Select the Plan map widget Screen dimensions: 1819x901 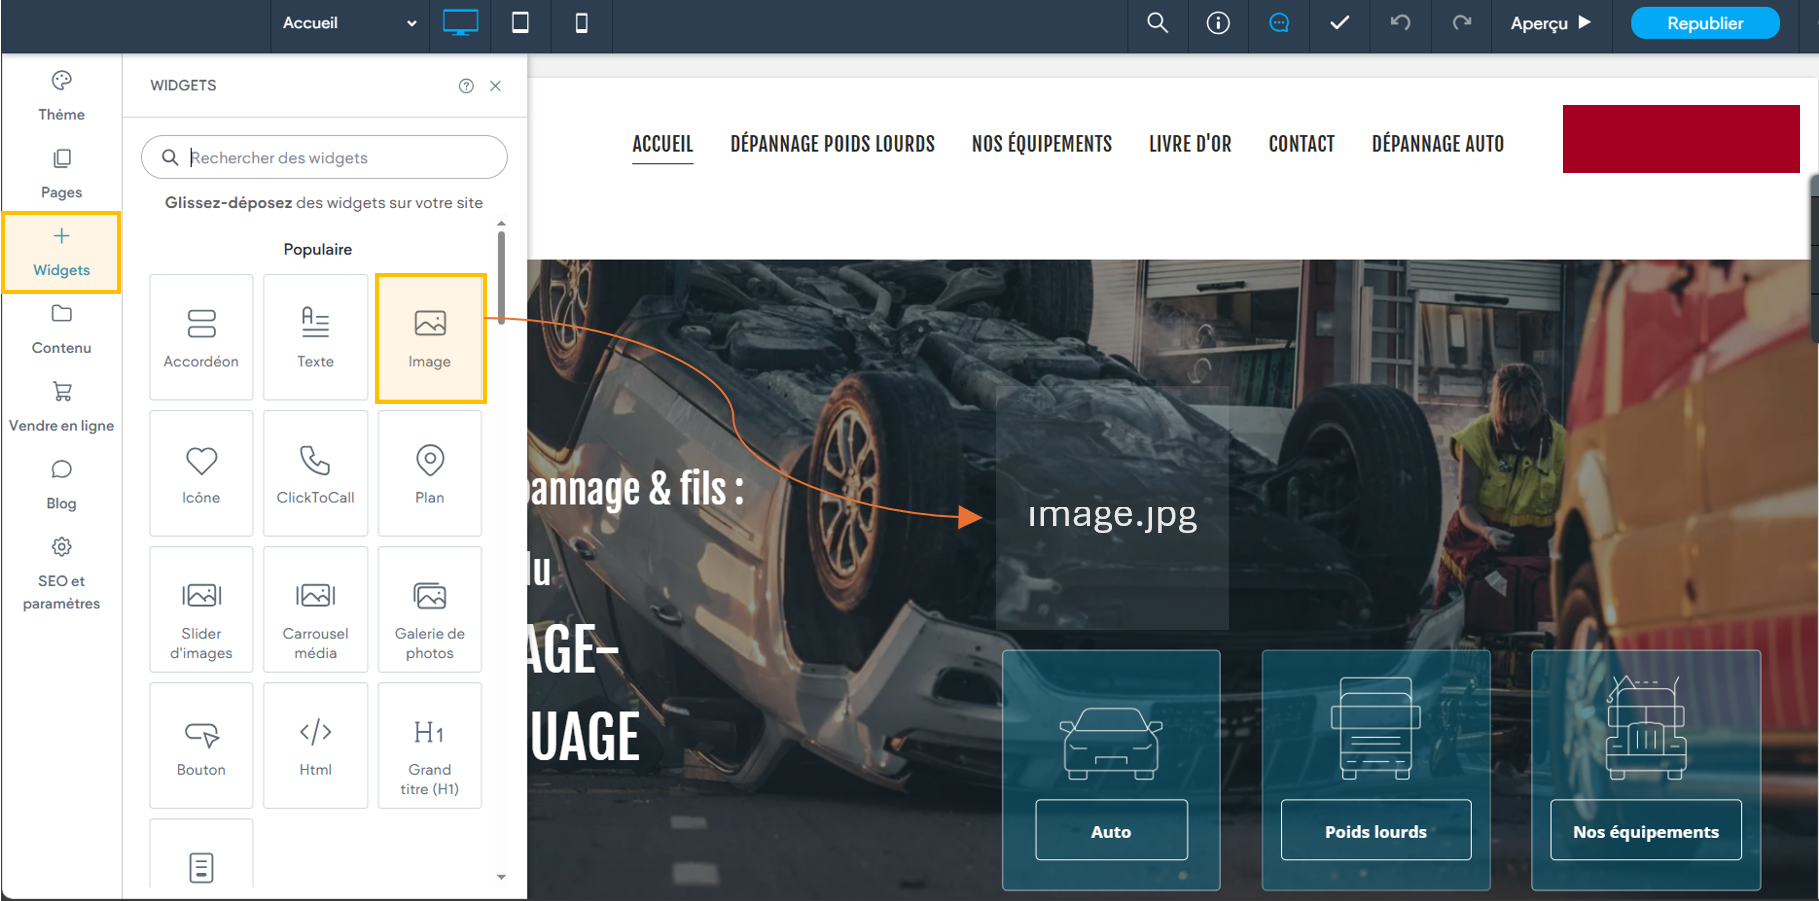pyautogui.click(x=430, y=473)
